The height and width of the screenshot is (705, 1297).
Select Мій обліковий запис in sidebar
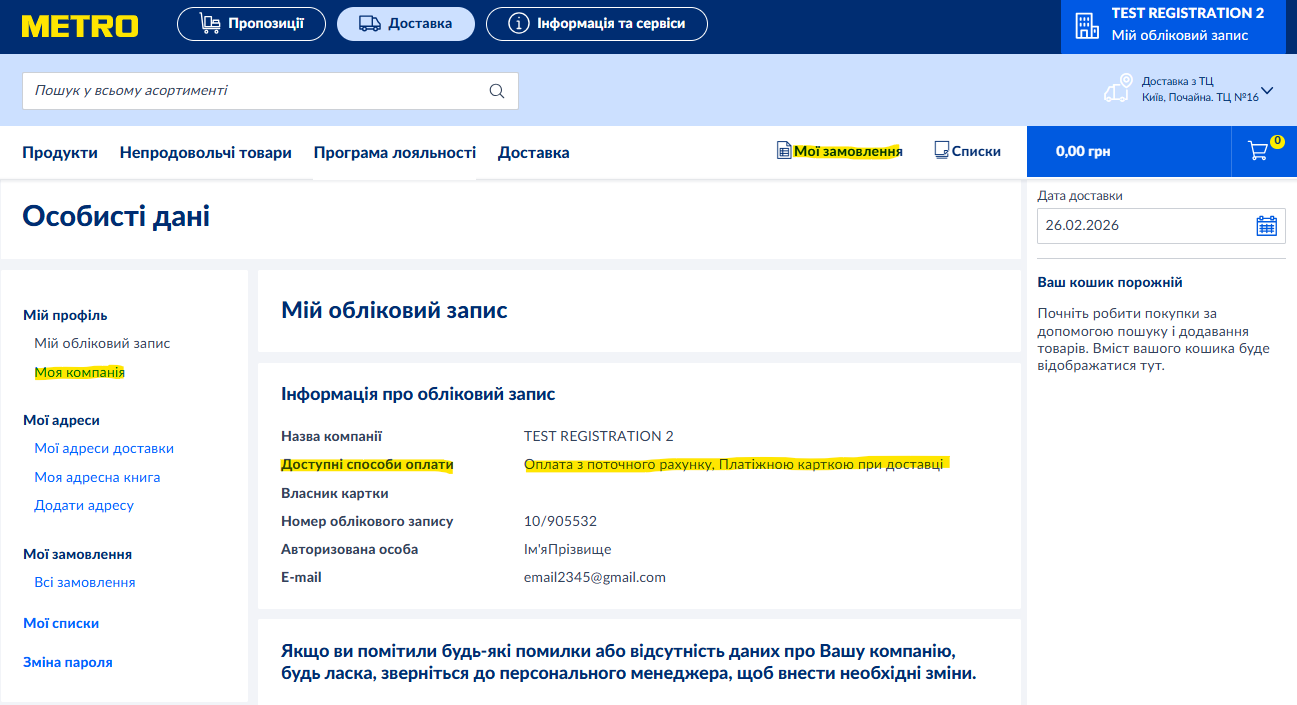coord(102,343)
